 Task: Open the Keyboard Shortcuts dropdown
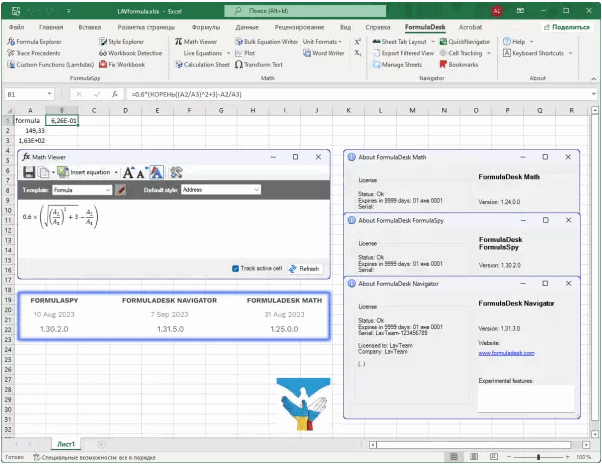(x=570, y=53)
